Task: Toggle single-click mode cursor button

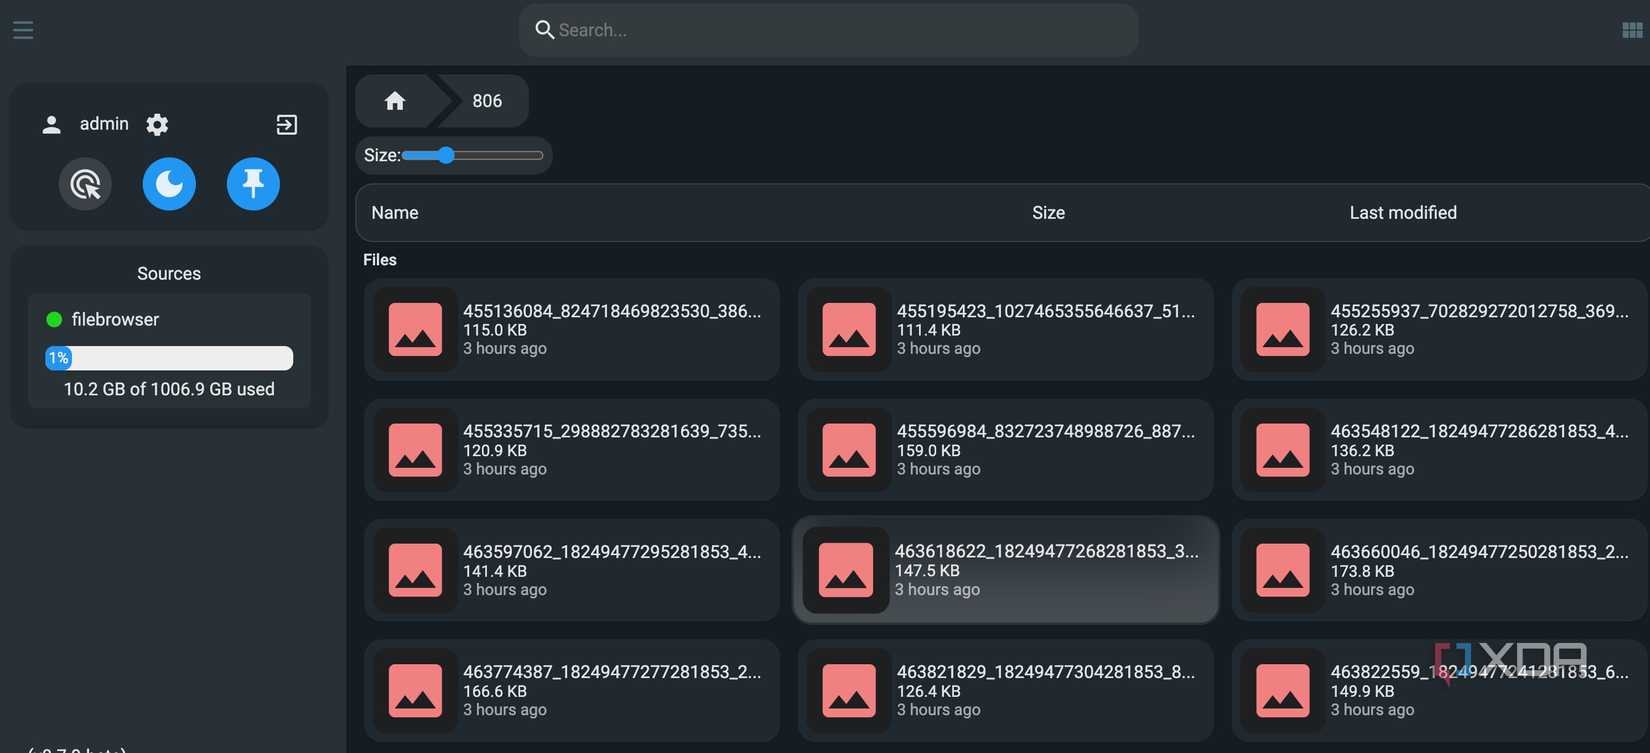Action: (x=85, y=184)
